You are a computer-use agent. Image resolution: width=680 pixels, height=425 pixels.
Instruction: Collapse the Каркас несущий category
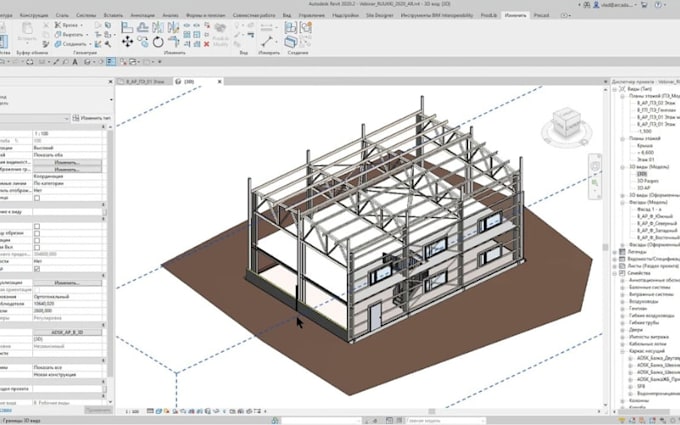click(x=622, y=351)
